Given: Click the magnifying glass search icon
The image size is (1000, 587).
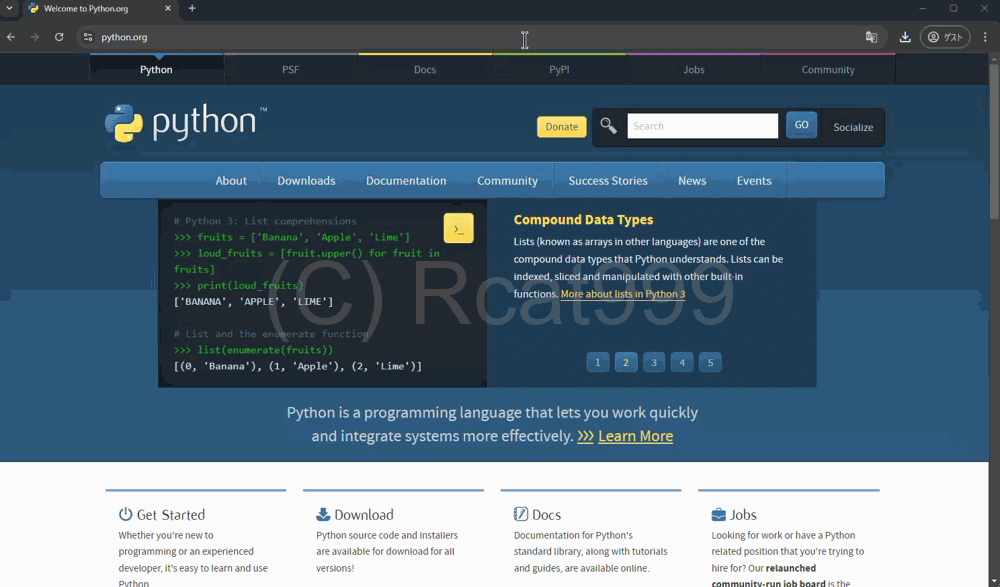Looking at the screenshot, I should click(x=608, y=126).
